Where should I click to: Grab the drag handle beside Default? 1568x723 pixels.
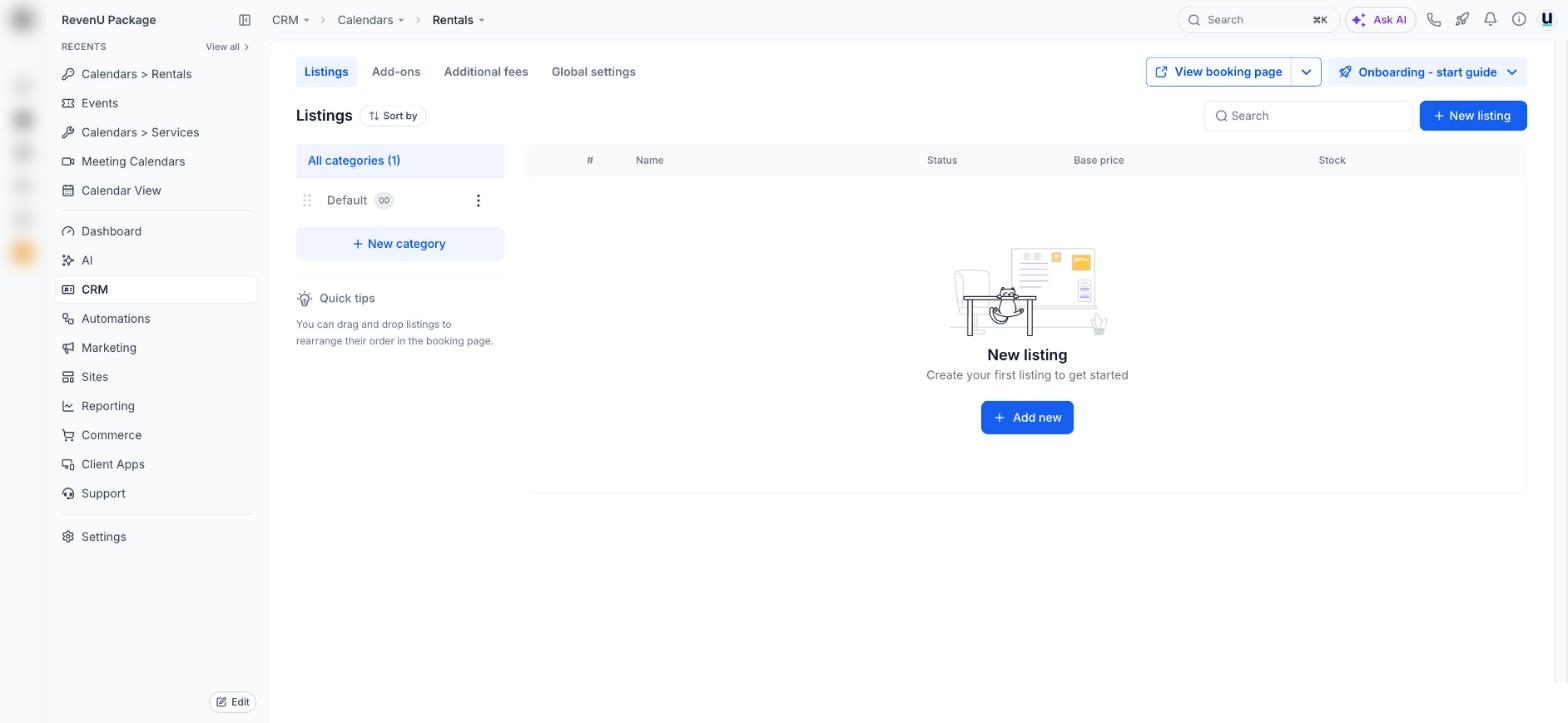pos(307,201)
